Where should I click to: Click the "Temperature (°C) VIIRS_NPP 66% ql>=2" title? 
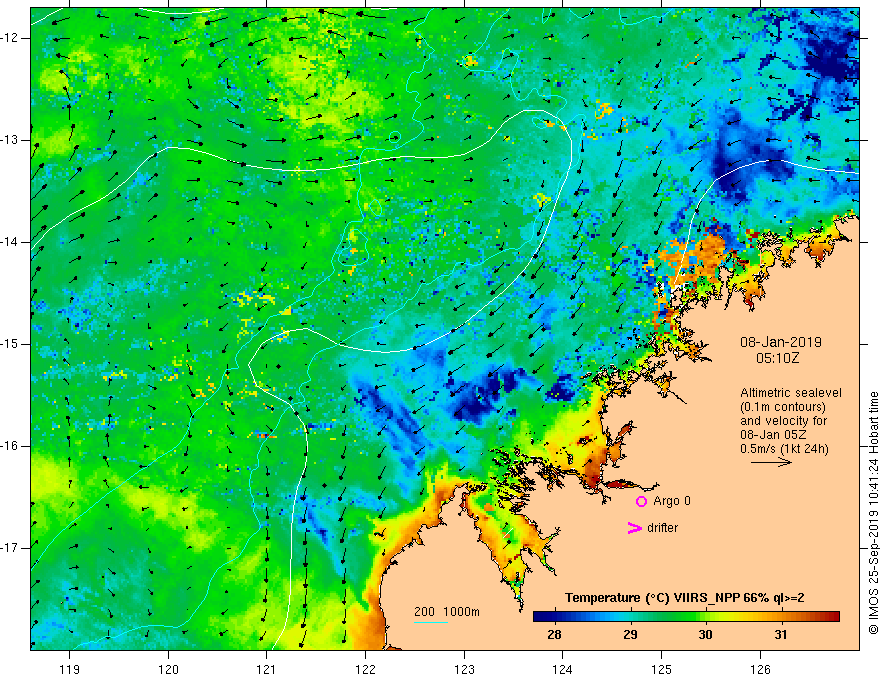(684, 598)
